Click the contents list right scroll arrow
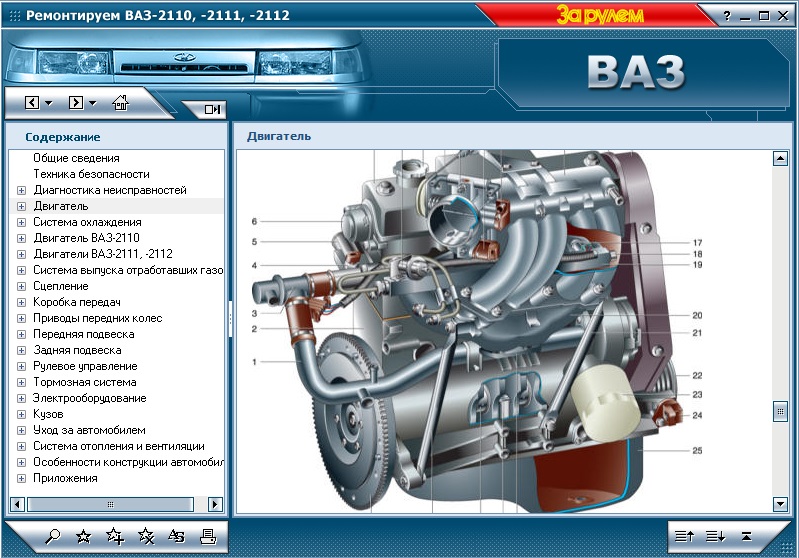799x558 pixels. click(215, 504)
